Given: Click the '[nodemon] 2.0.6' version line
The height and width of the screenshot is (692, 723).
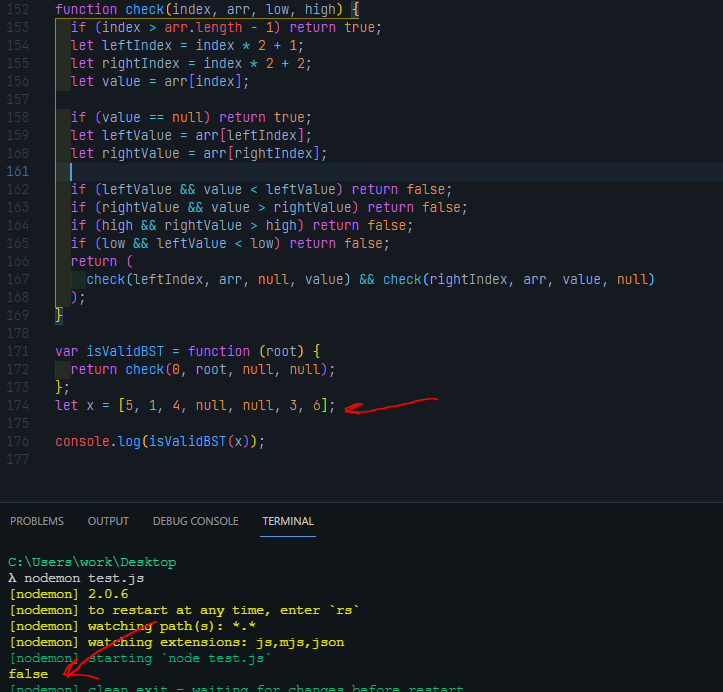Looking at the screenshot, I should coord(64,594).
